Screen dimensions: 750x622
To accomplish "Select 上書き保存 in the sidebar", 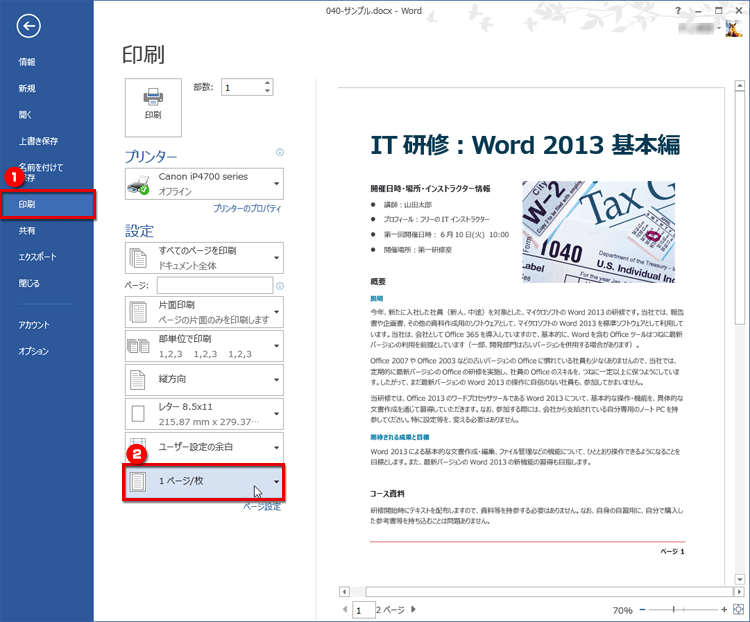I will point(38,141).
